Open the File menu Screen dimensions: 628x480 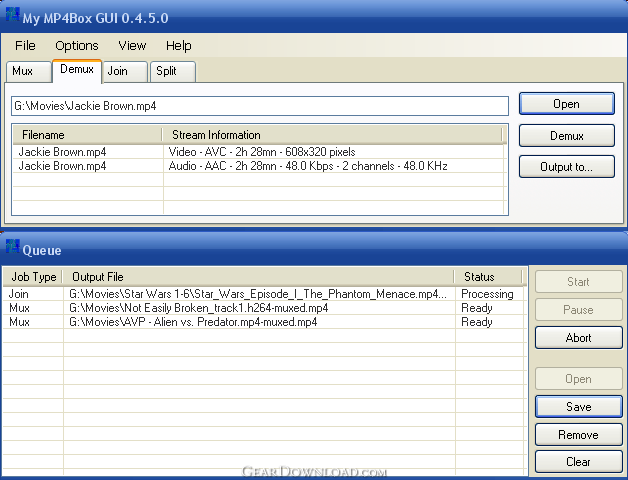click(x=25, y=46)
